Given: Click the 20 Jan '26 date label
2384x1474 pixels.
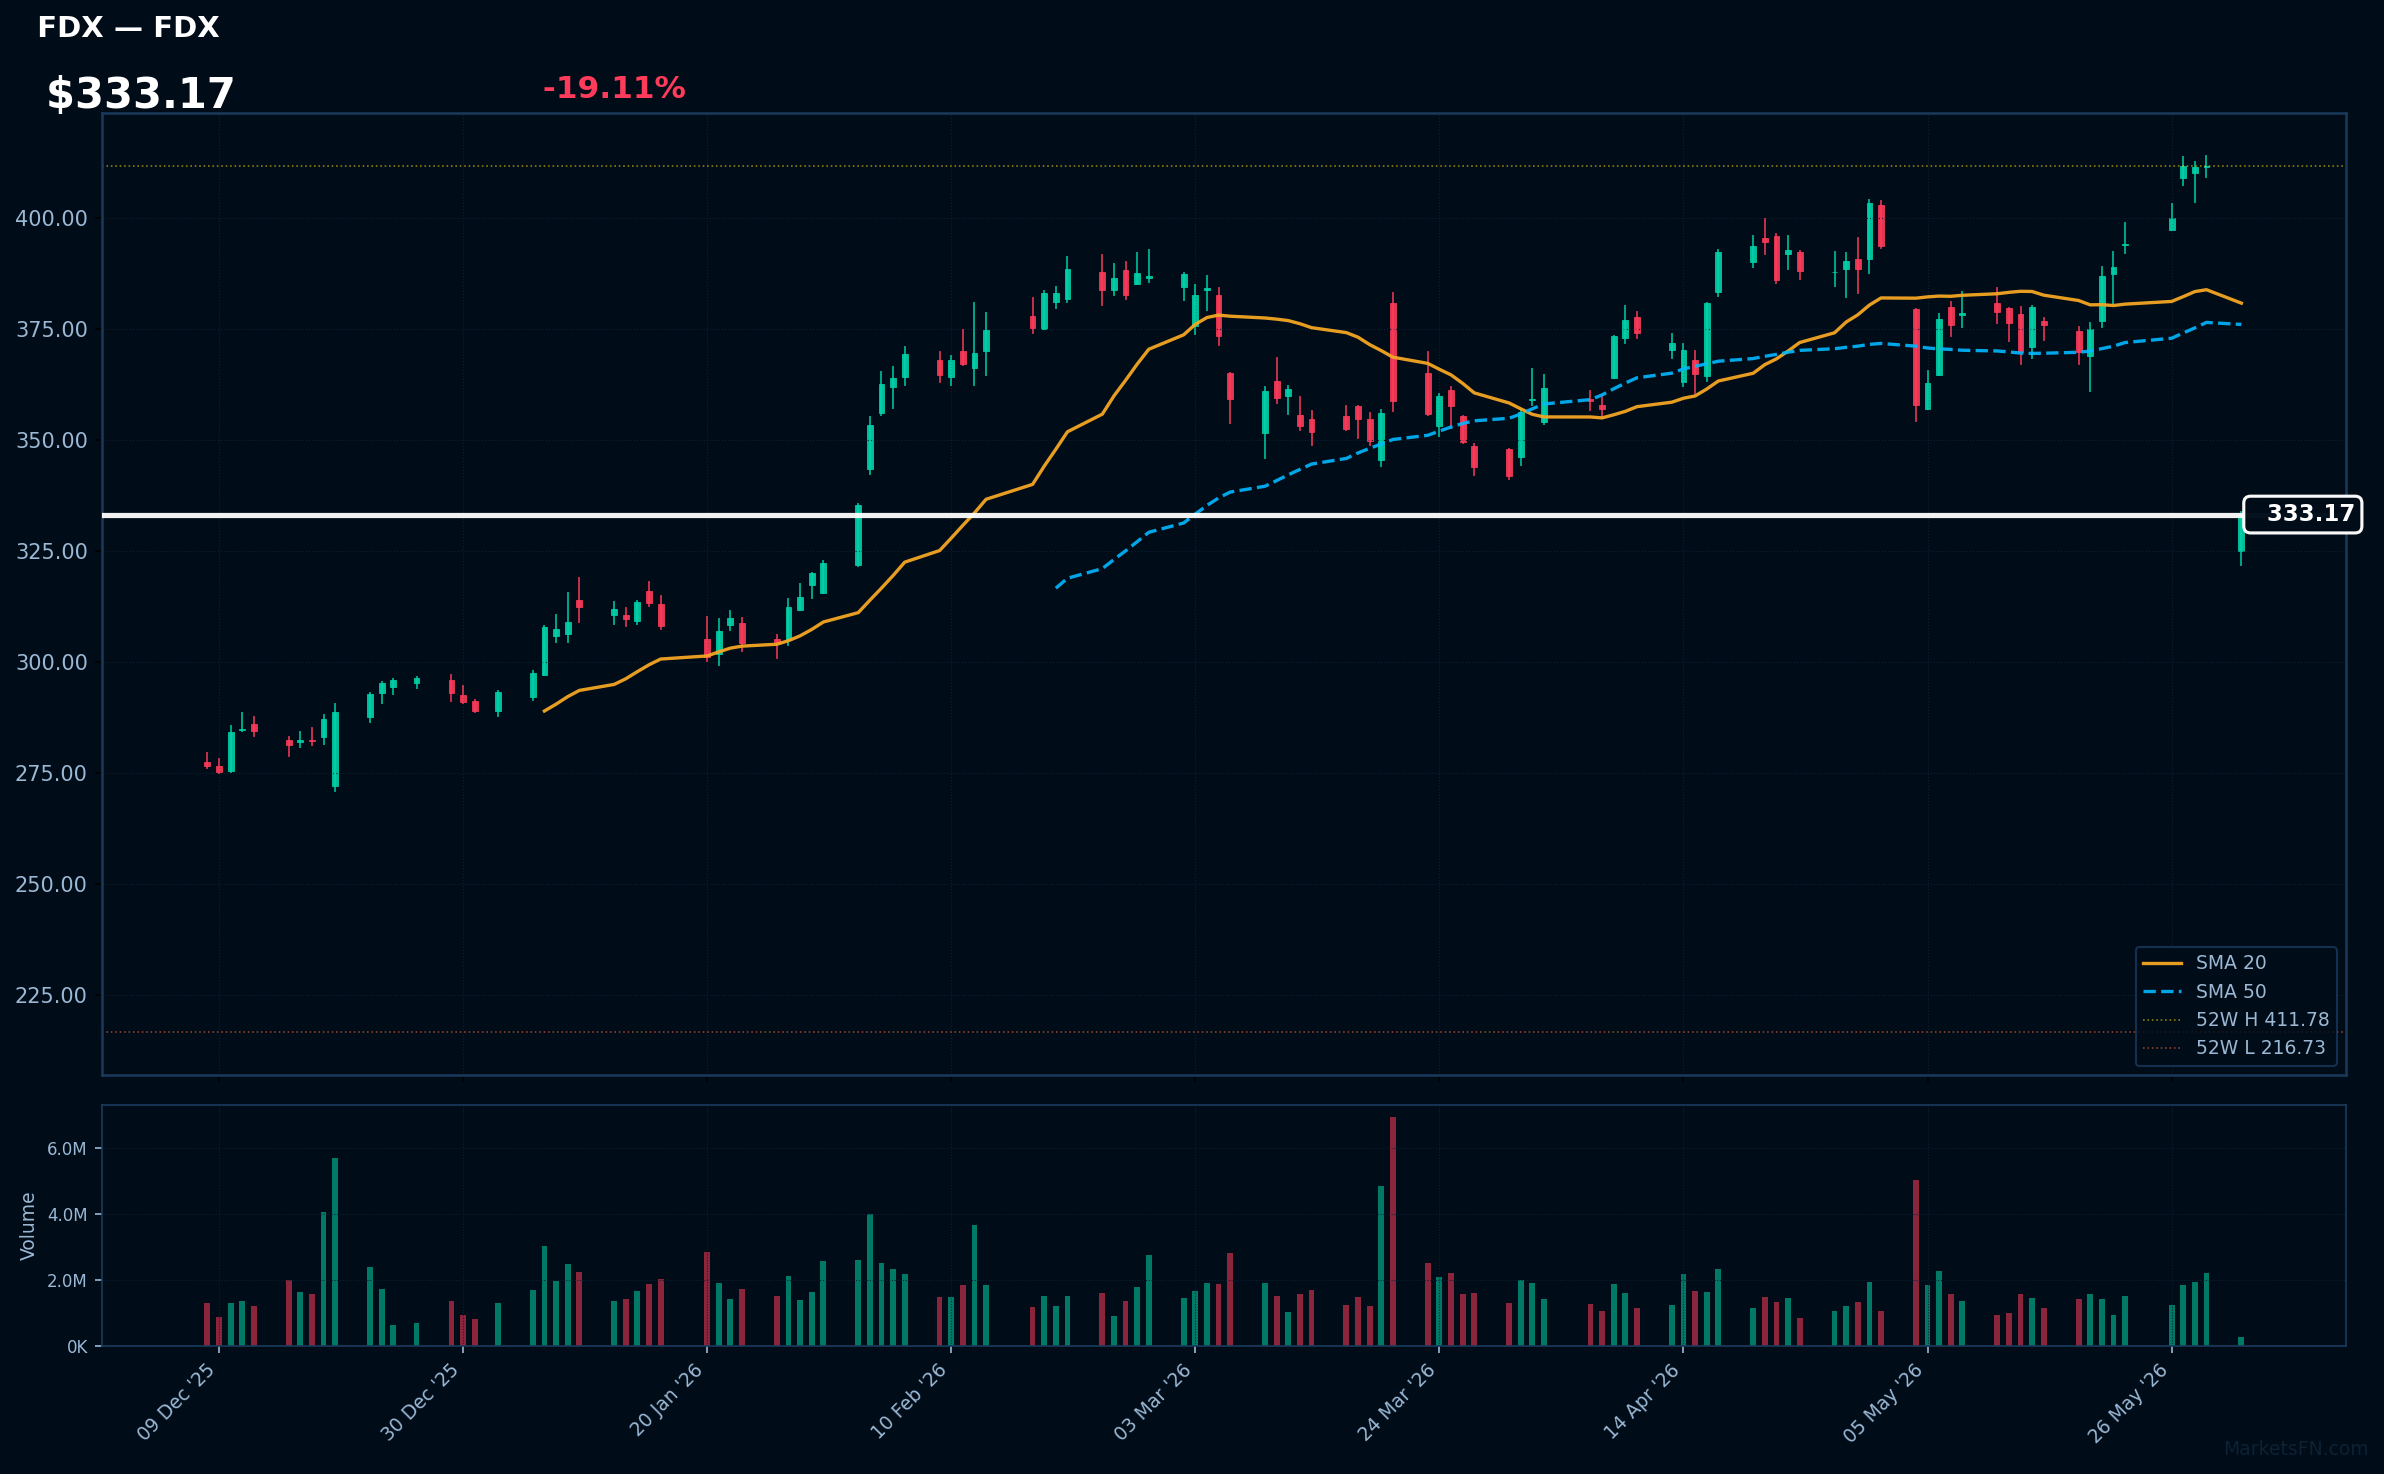Looking at the screenshot, I should (666, 1400).
